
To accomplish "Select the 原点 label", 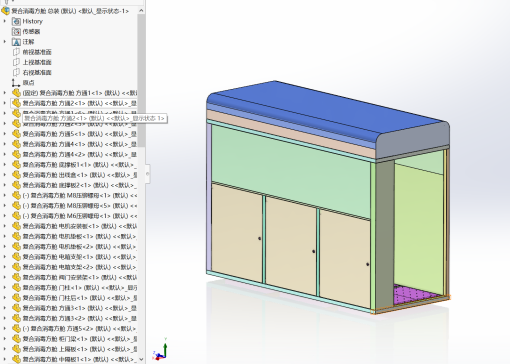I will (28, 83).
